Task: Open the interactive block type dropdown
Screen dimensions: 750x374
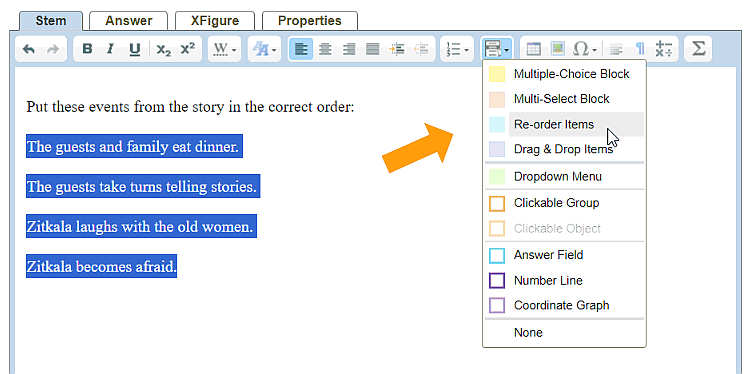Action: click(497, 49)
